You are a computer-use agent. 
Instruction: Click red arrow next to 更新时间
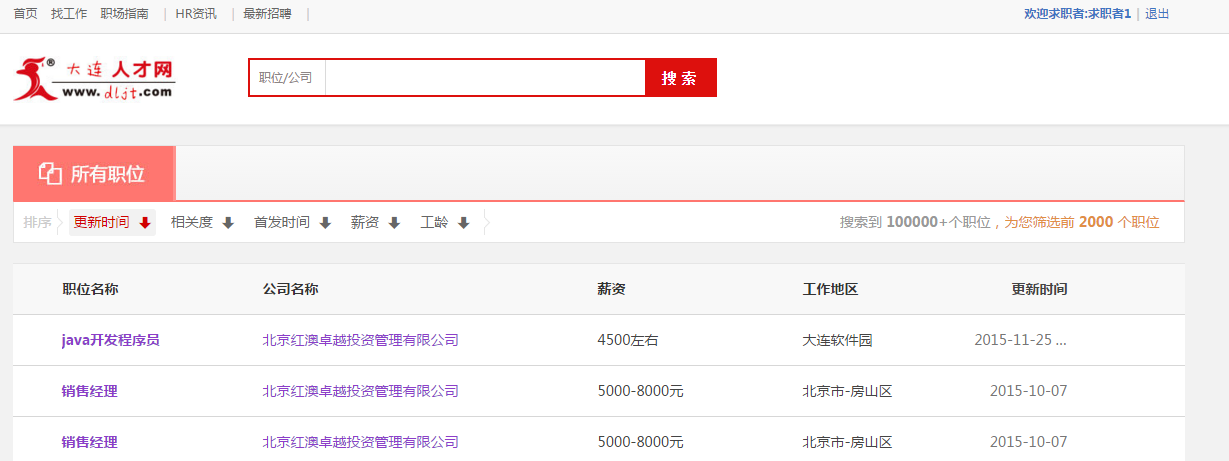[x=145, y=223]
